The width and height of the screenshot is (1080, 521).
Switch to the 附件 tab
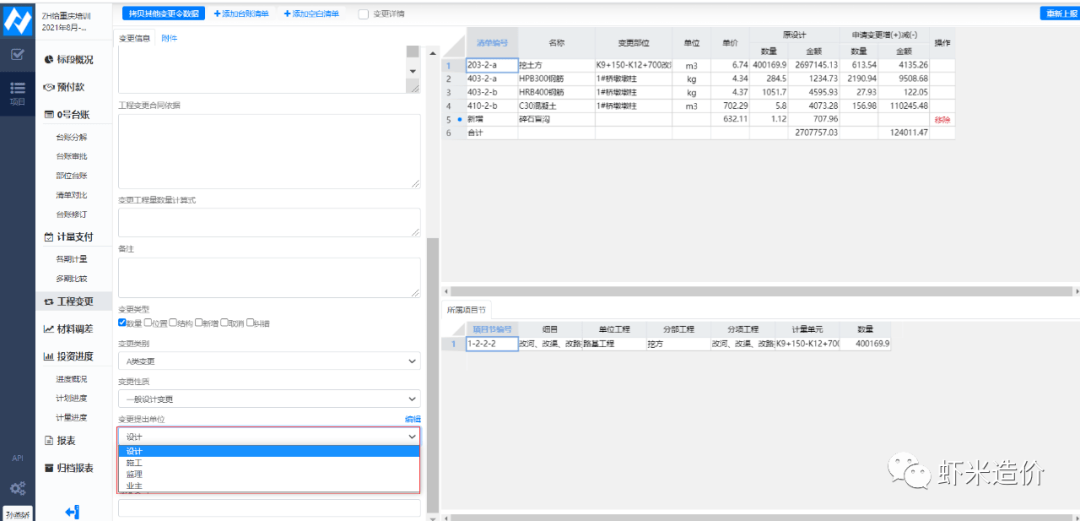click(x=169, y=37)
